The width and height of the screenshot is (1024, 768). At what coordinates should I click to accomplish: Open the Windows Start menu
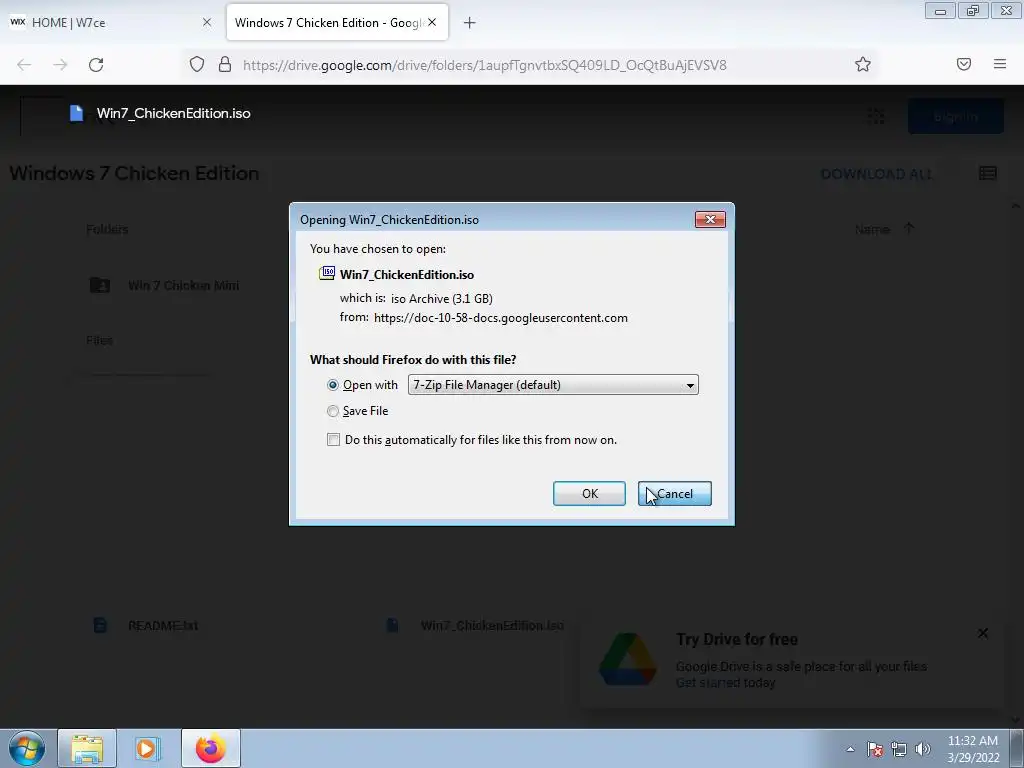(27, 748)
